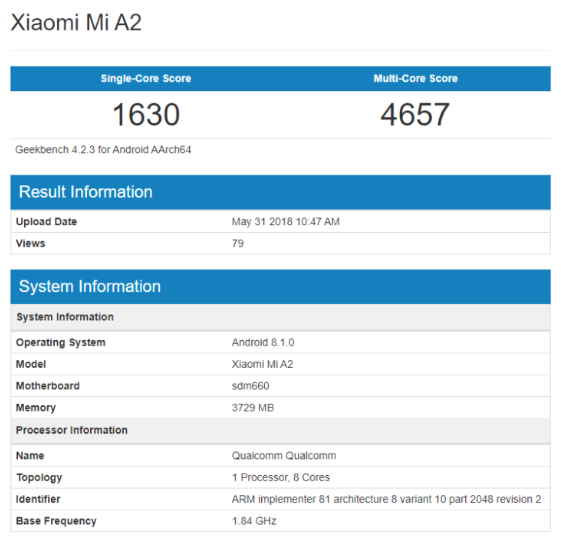Click the views count 79
Screen dimensions: 561x540
tap(238, 243)
